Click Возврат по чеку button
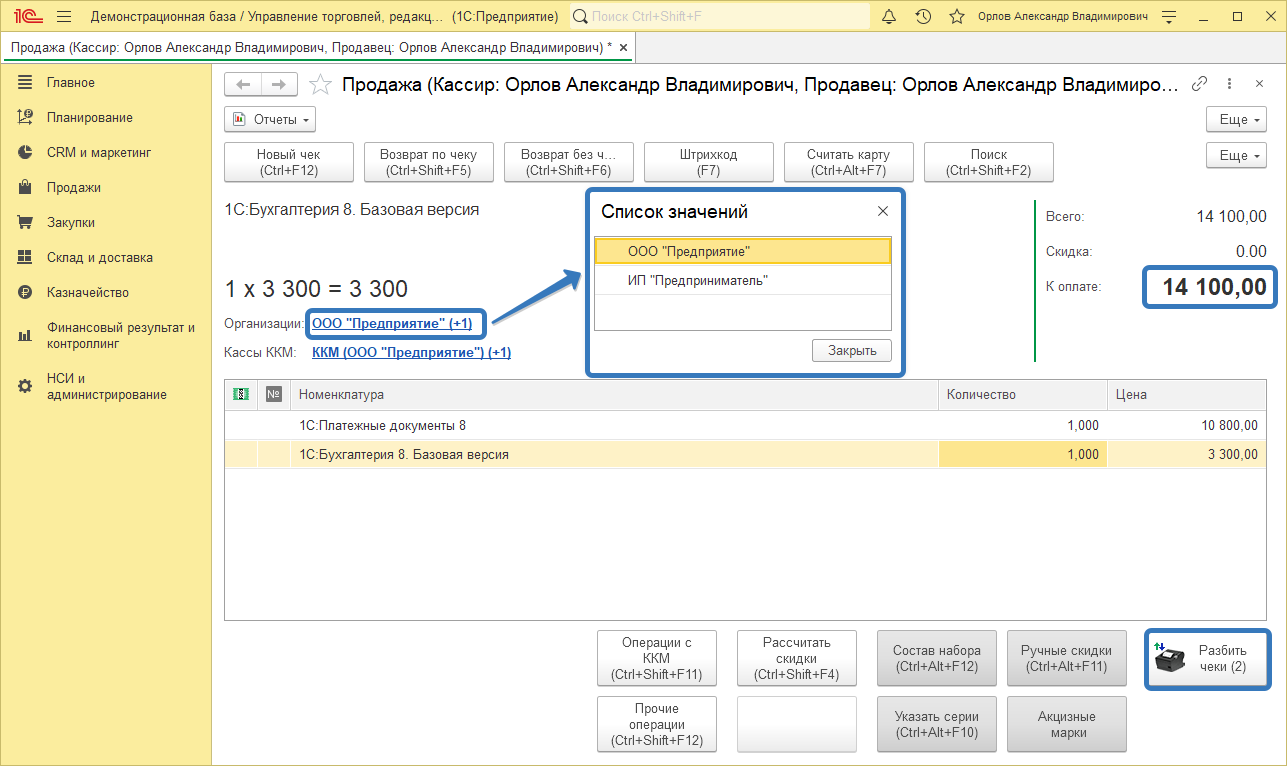This screenshot has width=1287, height=766. coord(429,162)
